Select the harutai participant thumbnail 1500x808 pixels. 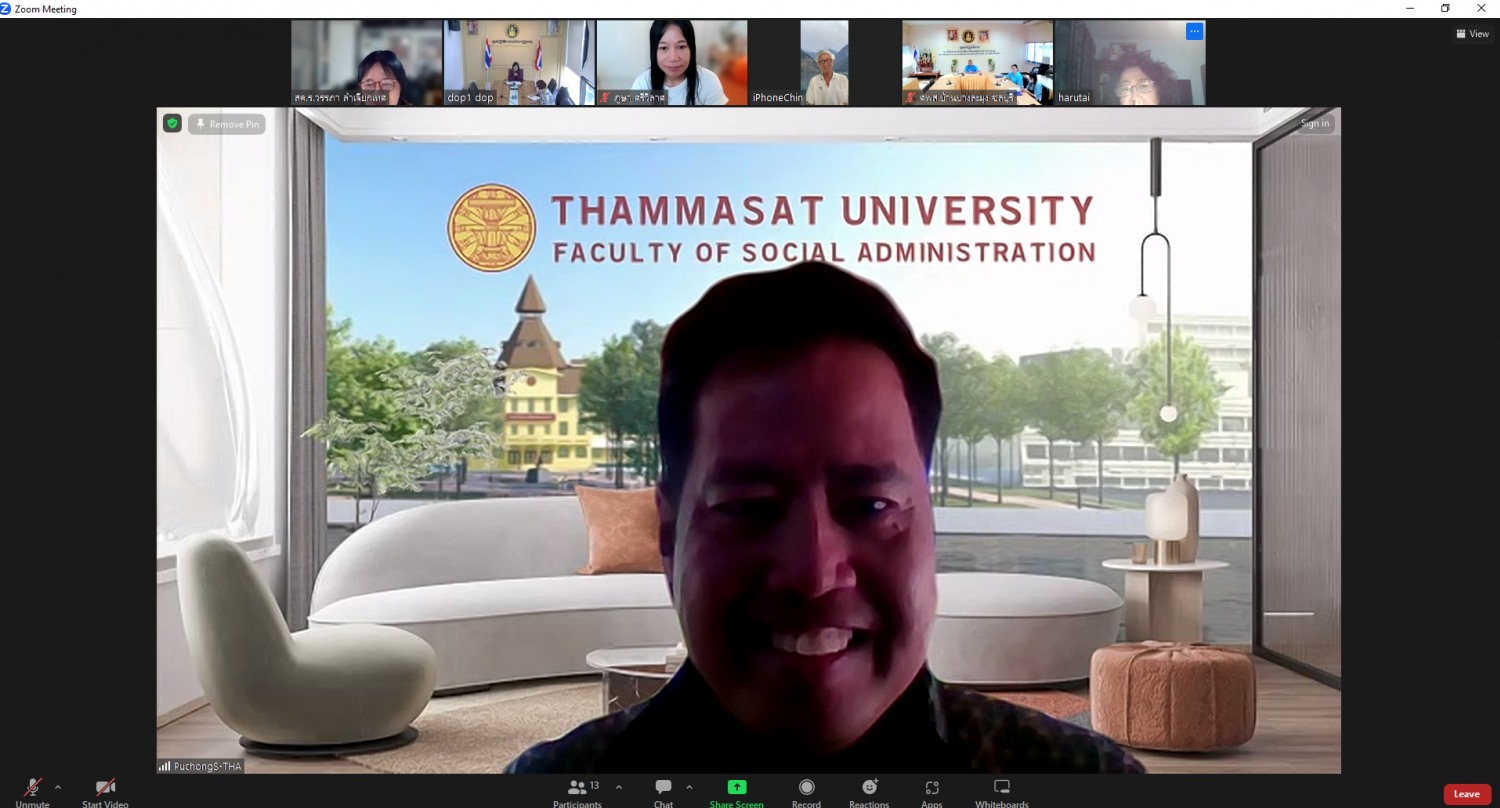pyautogui.click(x=1130, y=62)
